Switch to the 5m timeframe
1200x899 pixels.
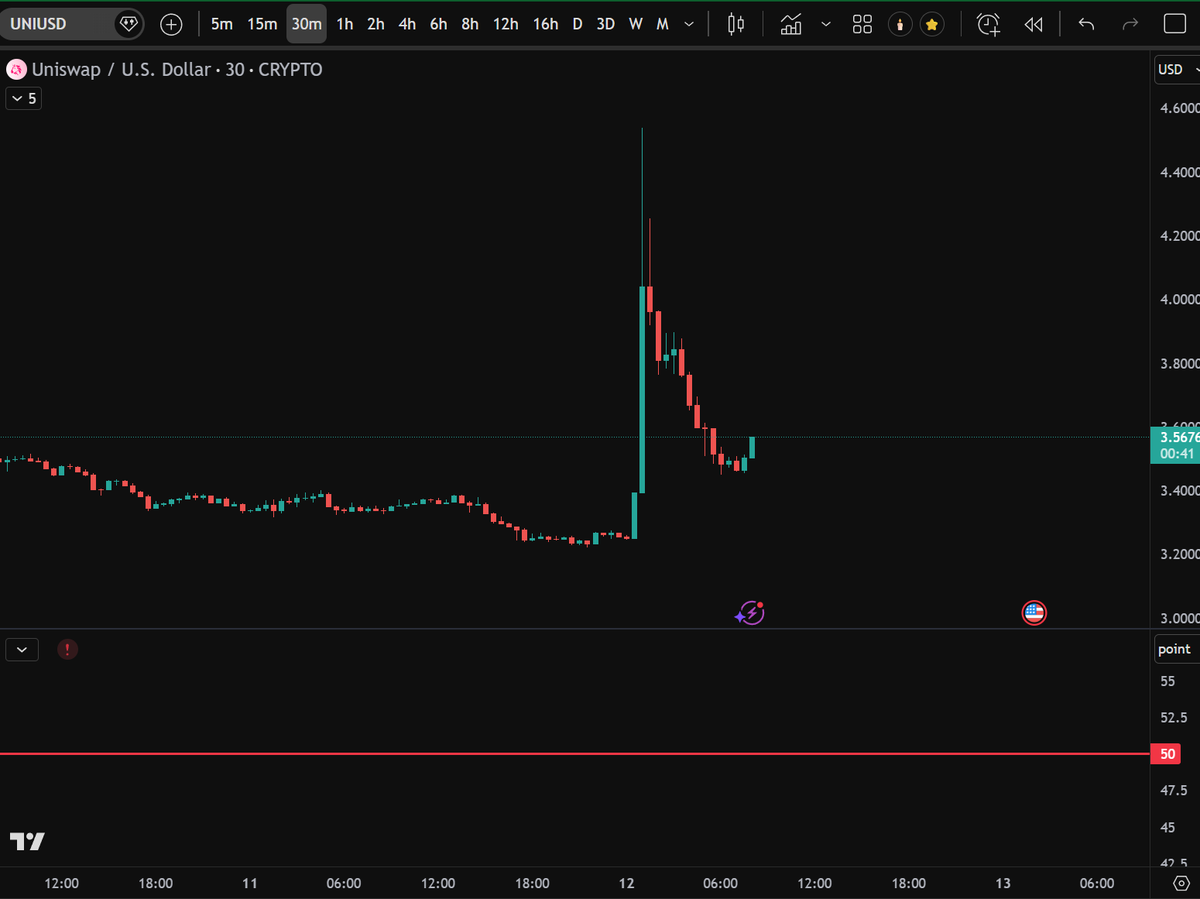point(221,24)
